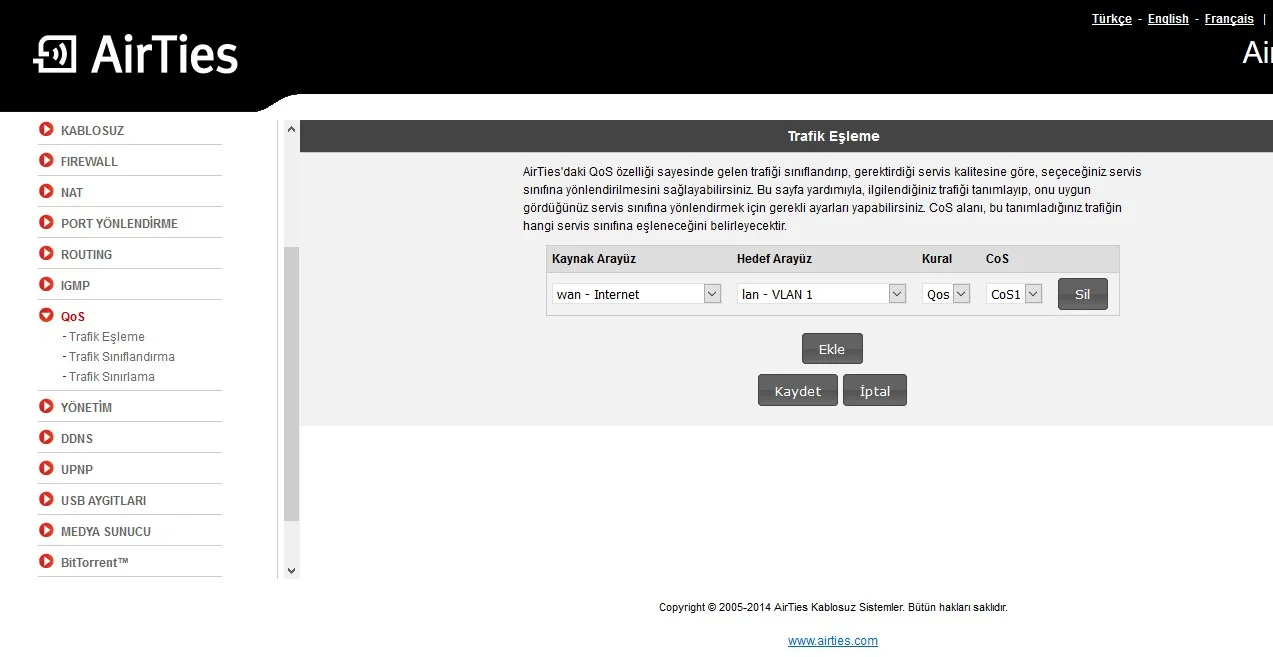This screenshot has height=657, width=1273.
Task: Open the KABLOSUZ menu
Action: (x=92, y=131)
